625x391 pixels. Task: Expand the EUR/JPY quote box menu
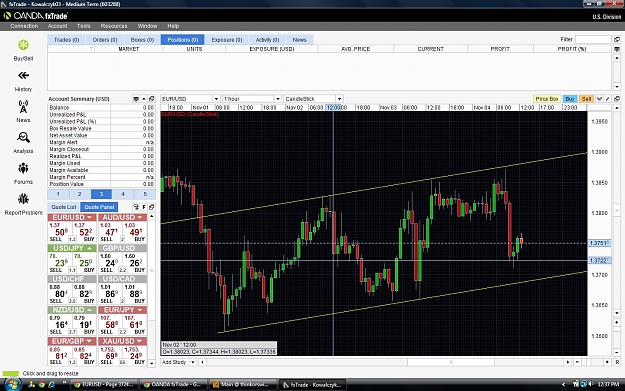point(140,310)
